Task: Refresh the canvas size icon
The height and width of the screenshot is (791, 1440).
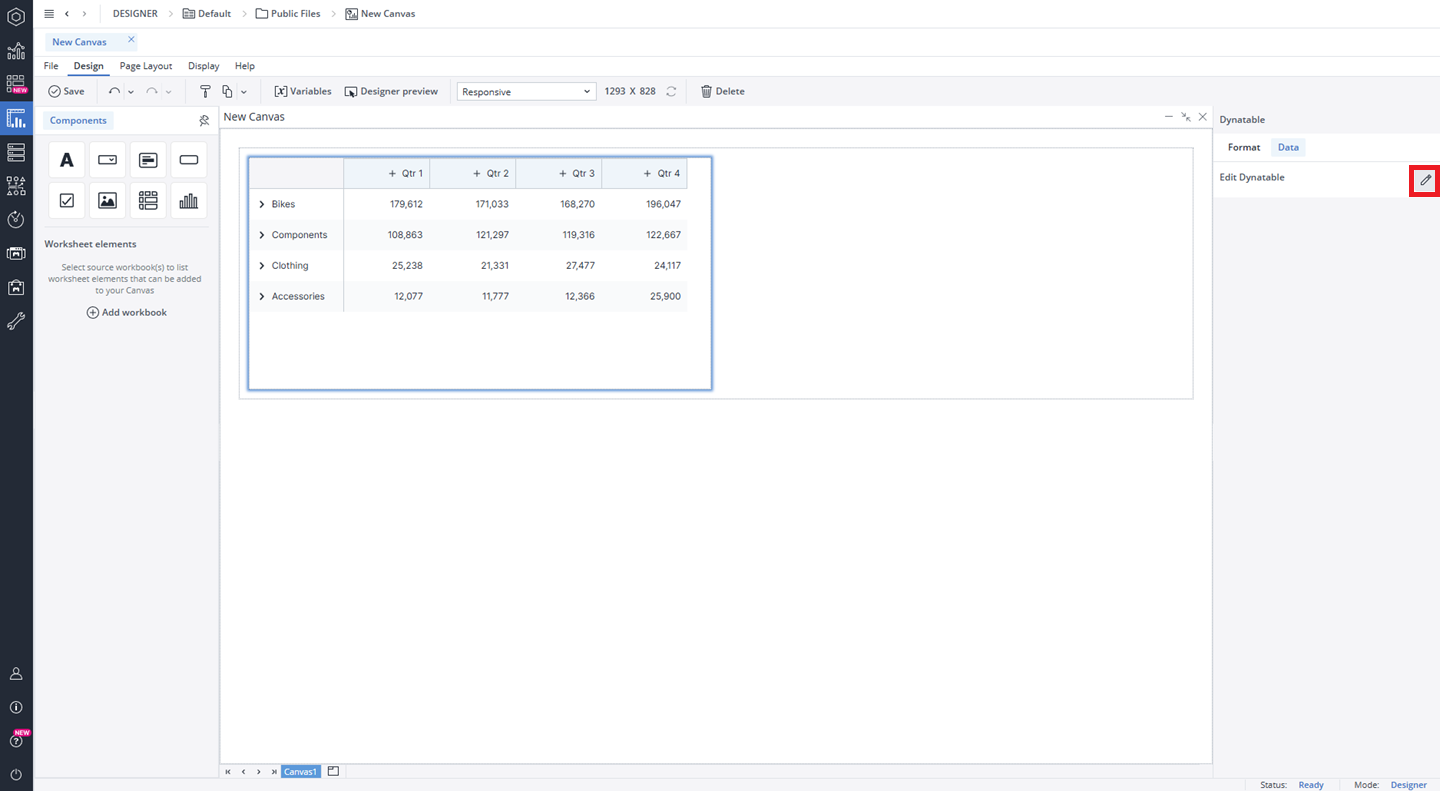Action: click(671, 92)
